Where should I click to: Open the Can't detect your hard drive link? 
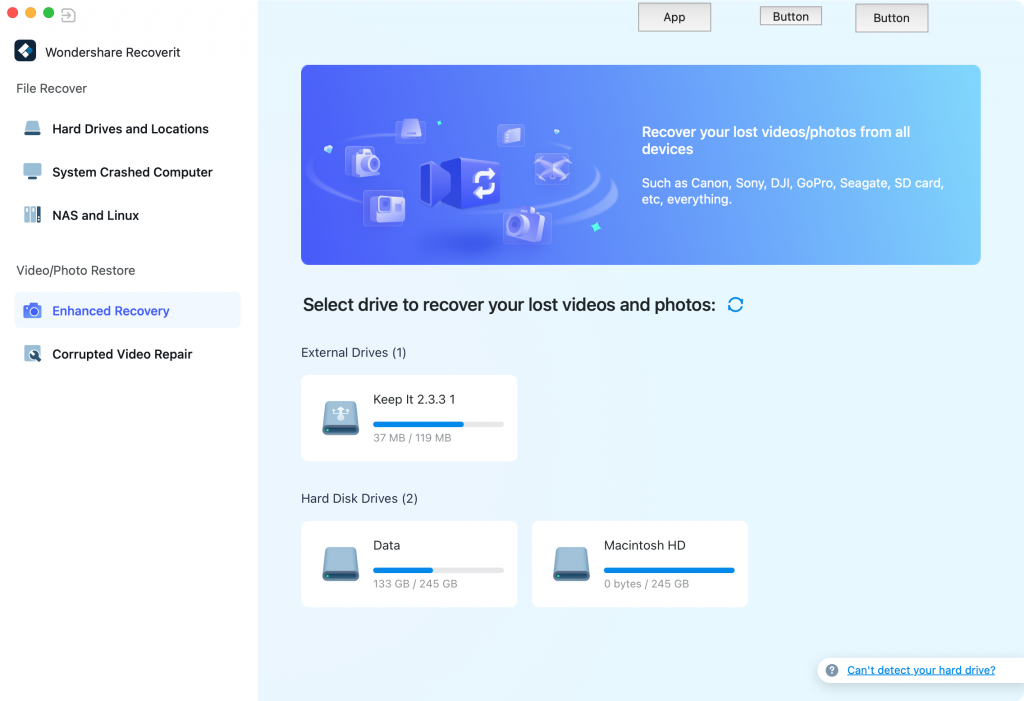pyautogui.click(x=921, y=670)
